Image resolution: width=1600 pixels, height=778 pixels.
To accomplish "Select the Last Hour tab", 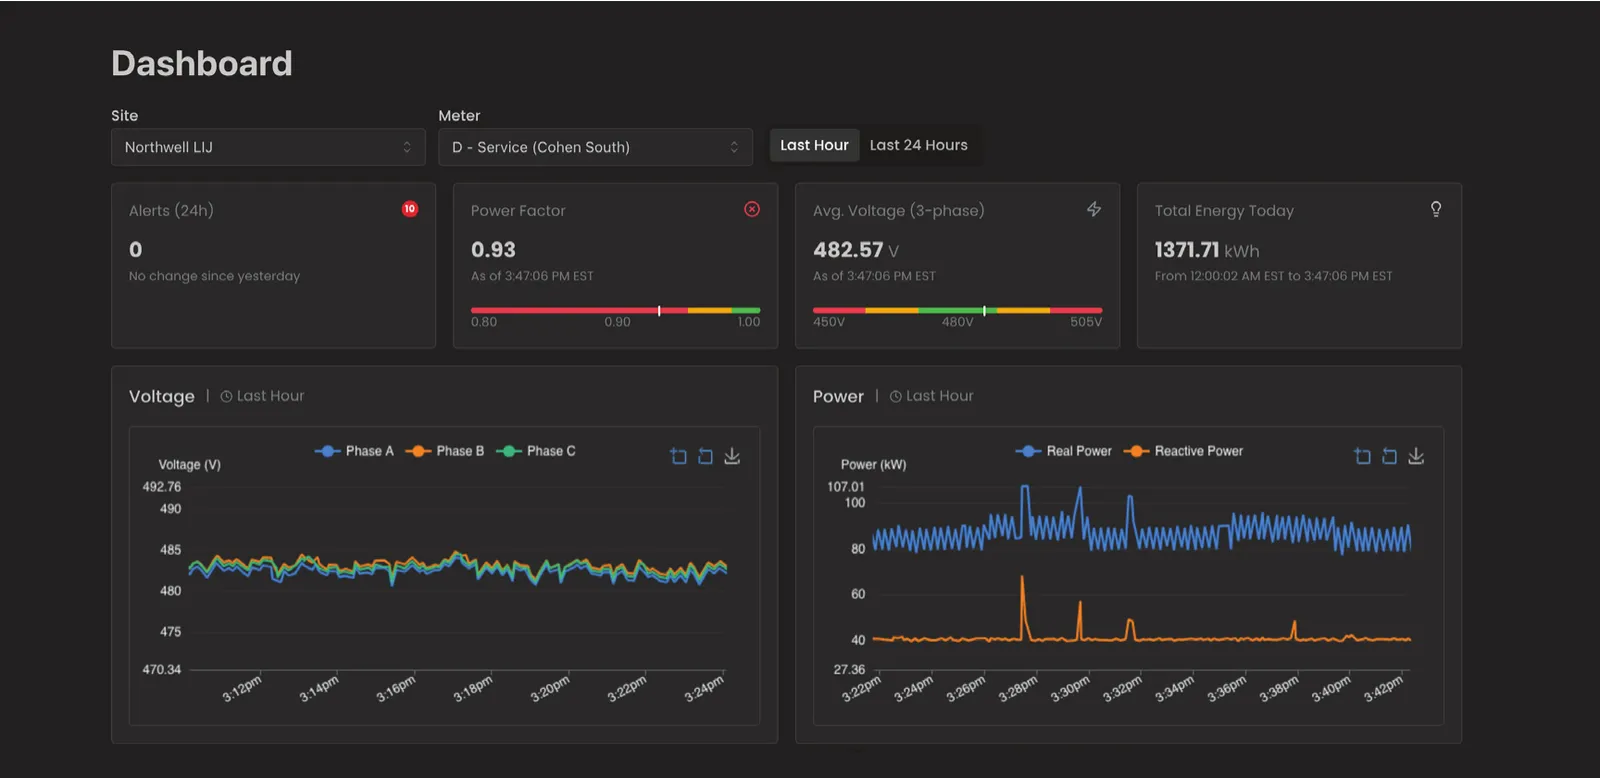I will tap(814, 145).
